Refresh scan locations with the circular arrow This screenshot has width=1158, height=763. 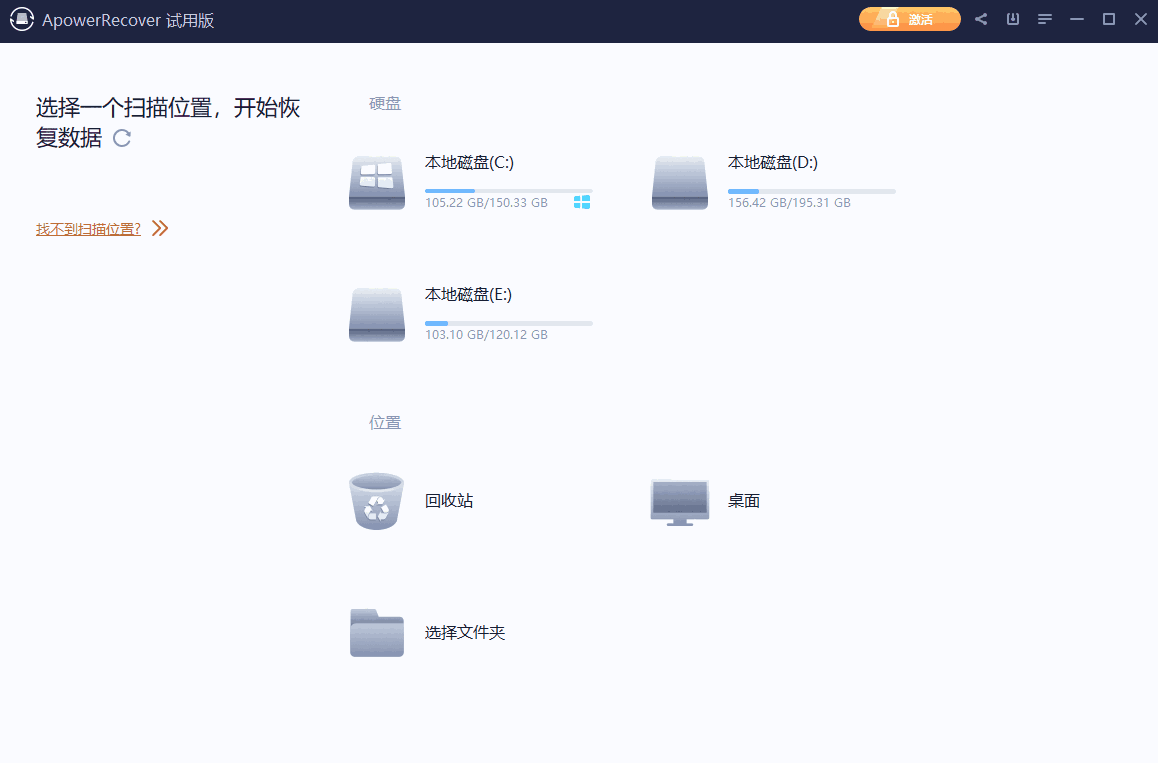[x=122, y=139]
